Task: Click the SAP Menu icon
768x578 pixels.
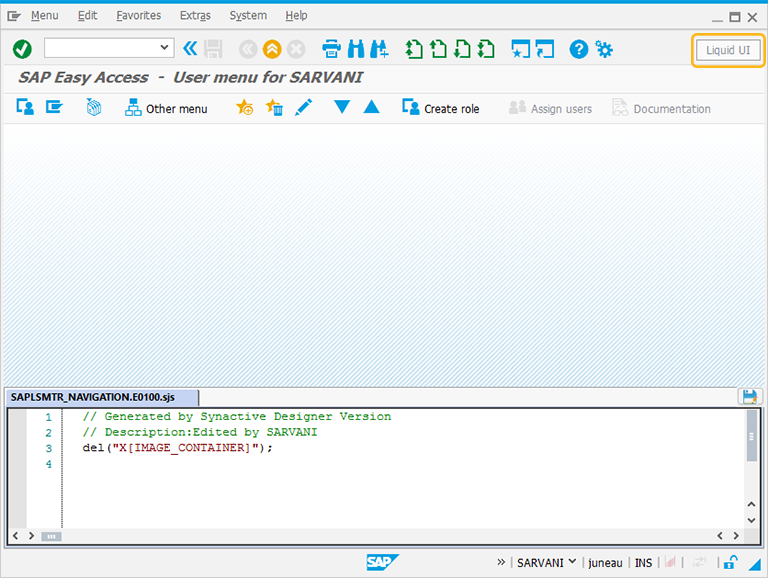Action: pos(54,107)
